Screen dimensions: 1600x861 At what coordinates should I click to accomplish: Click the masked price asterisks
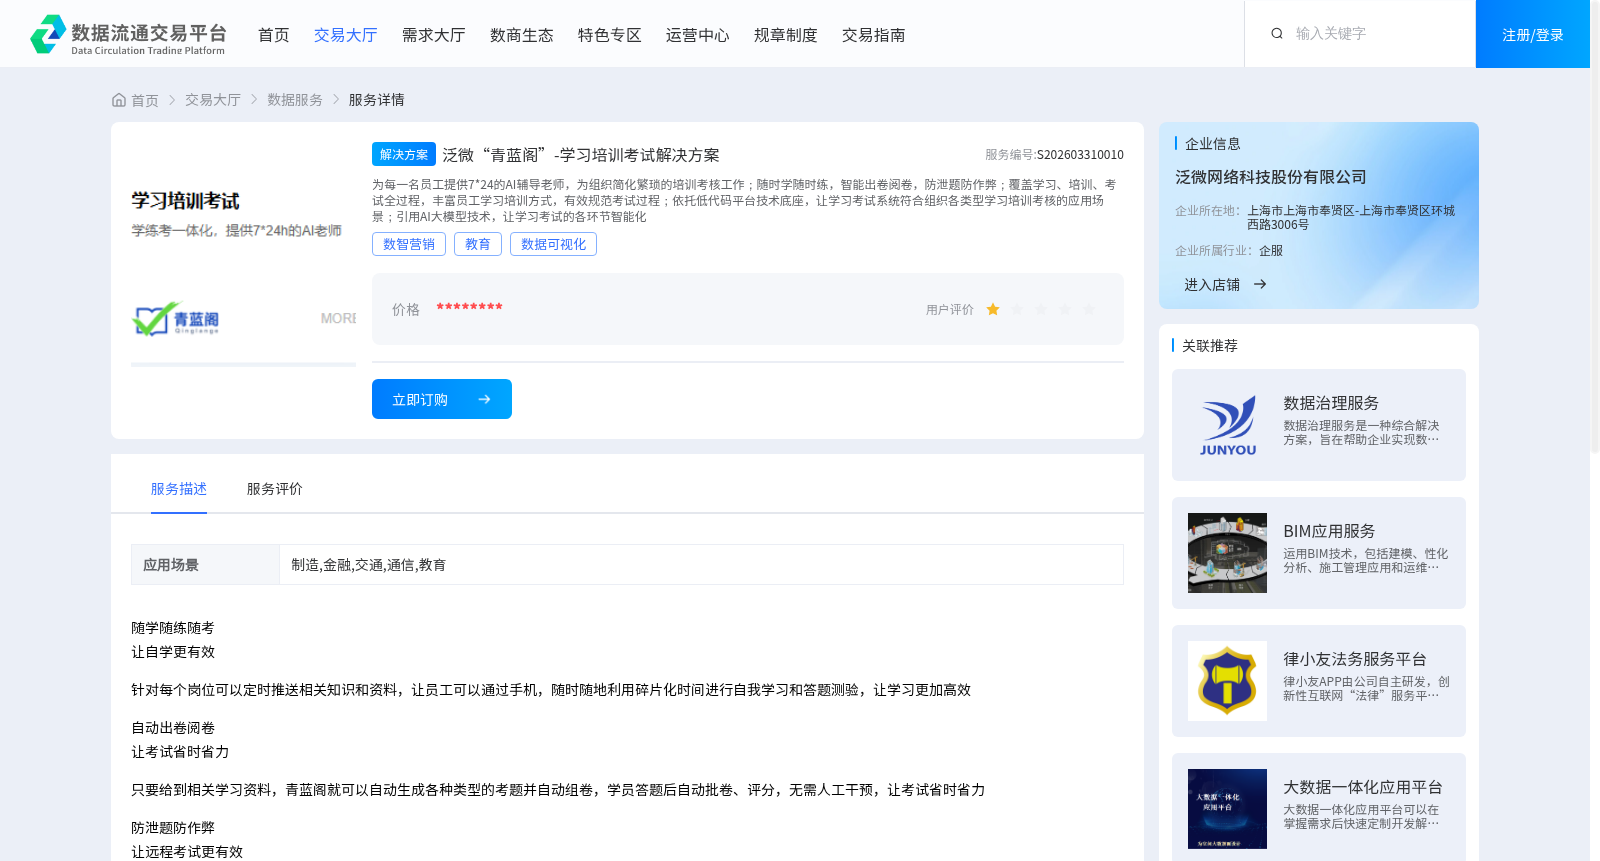(x=469, y=308)
